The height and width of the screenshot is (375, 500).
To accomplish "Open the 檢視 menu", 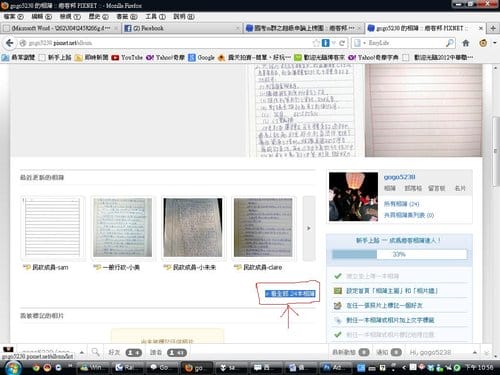I will 70,17.
